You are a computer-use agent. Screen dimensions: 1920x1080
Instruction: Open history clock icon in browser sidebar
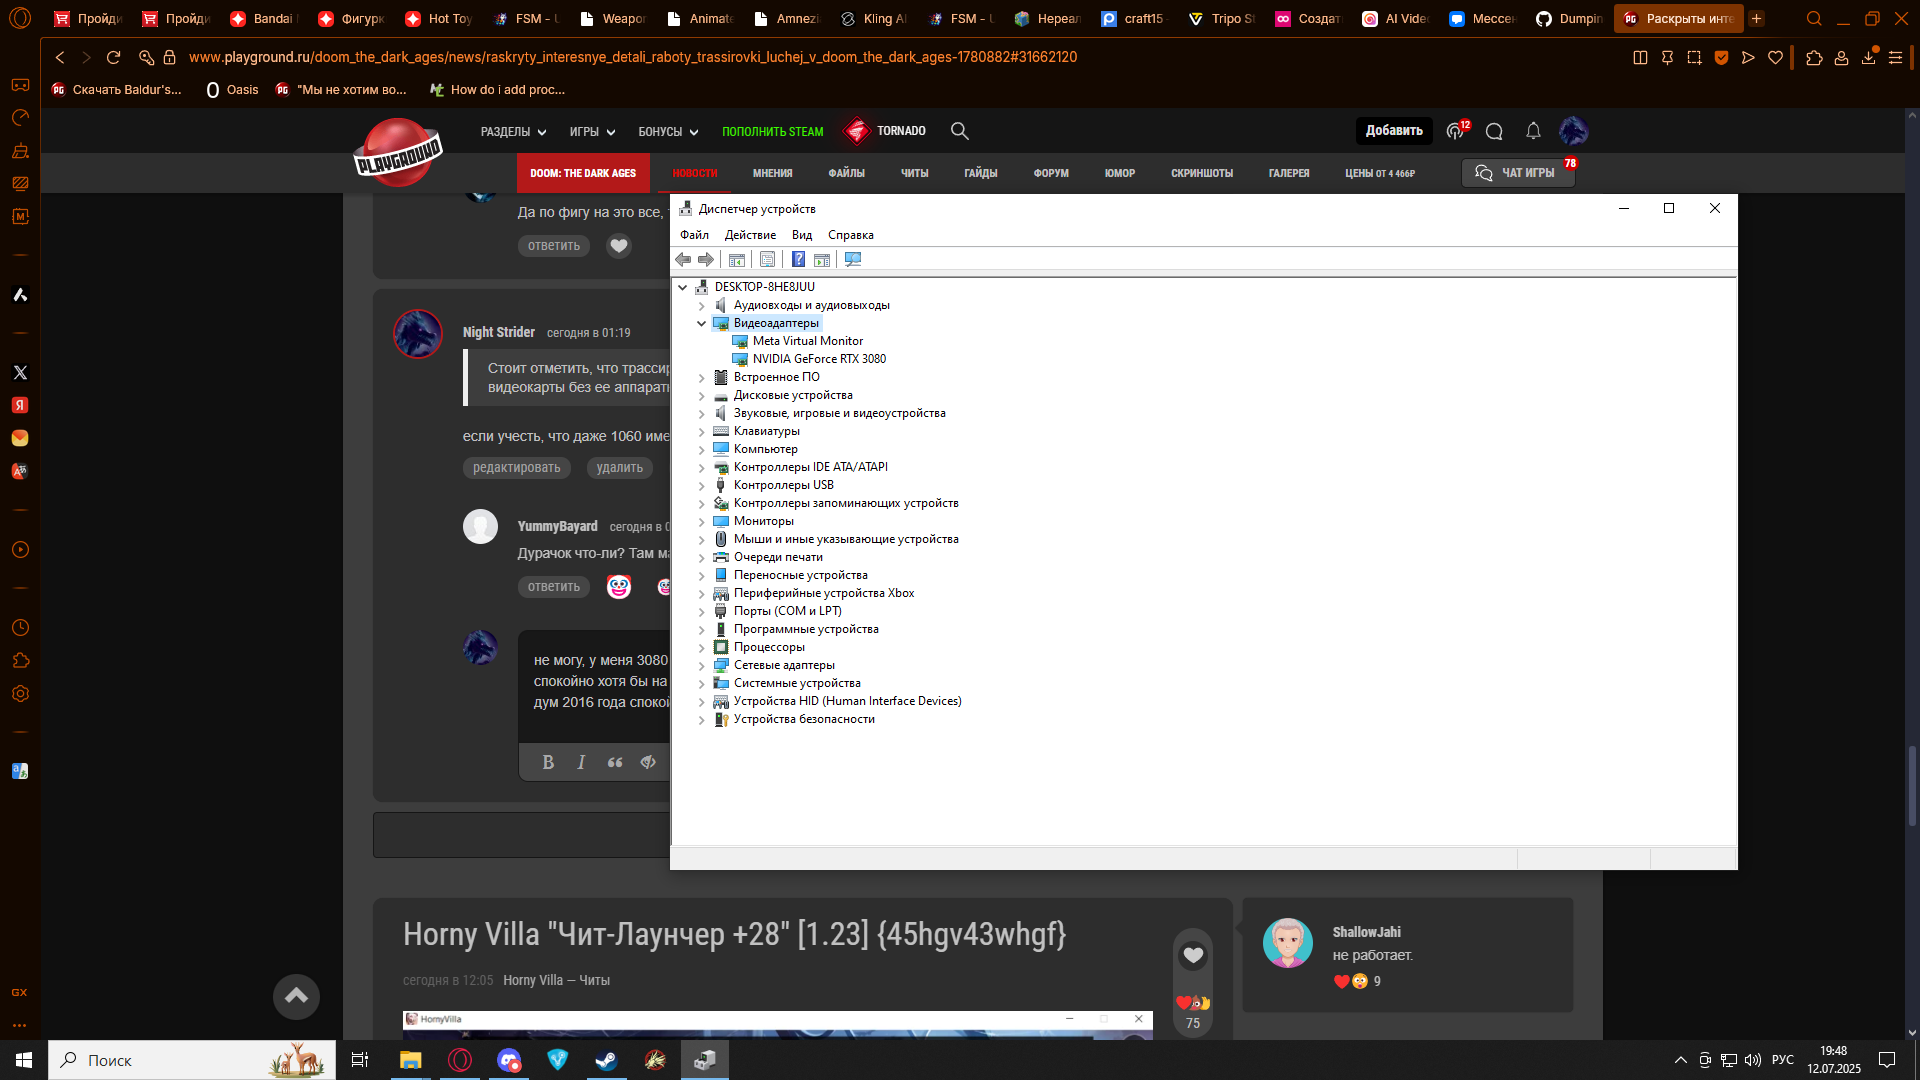(x=20, y=628)
